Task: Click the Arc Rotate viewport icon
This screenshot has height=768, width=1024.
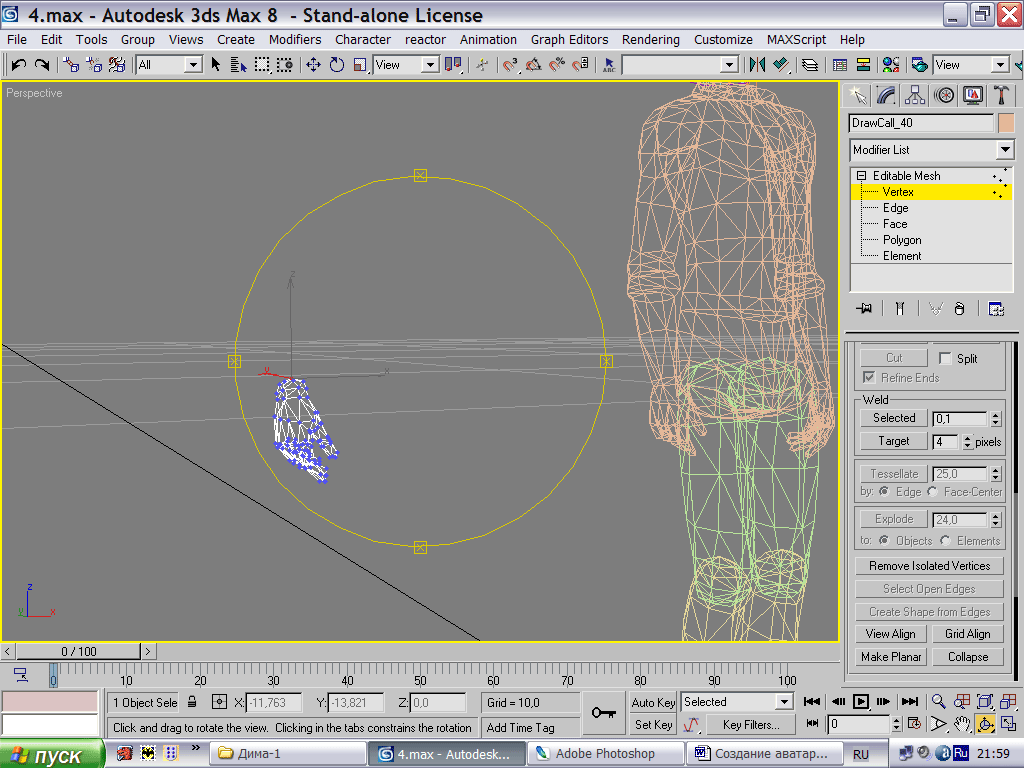Action: 985,724
